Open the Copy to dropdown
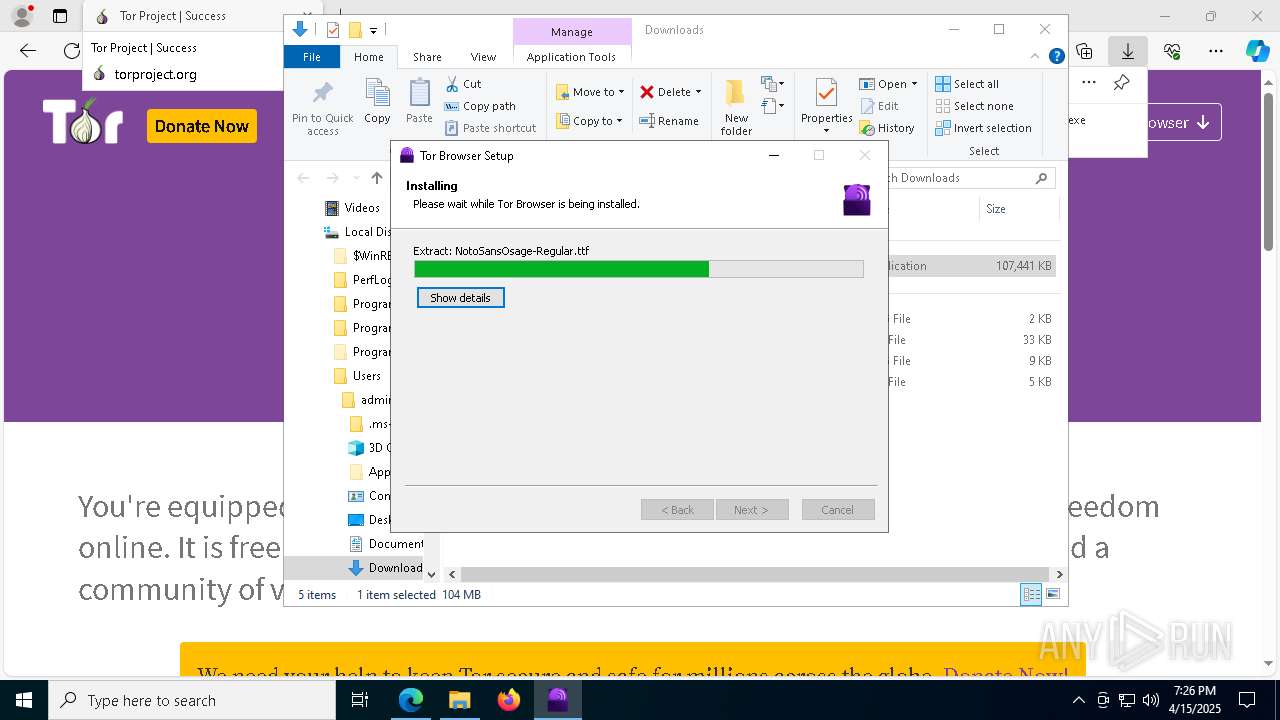 pos(589,121)
